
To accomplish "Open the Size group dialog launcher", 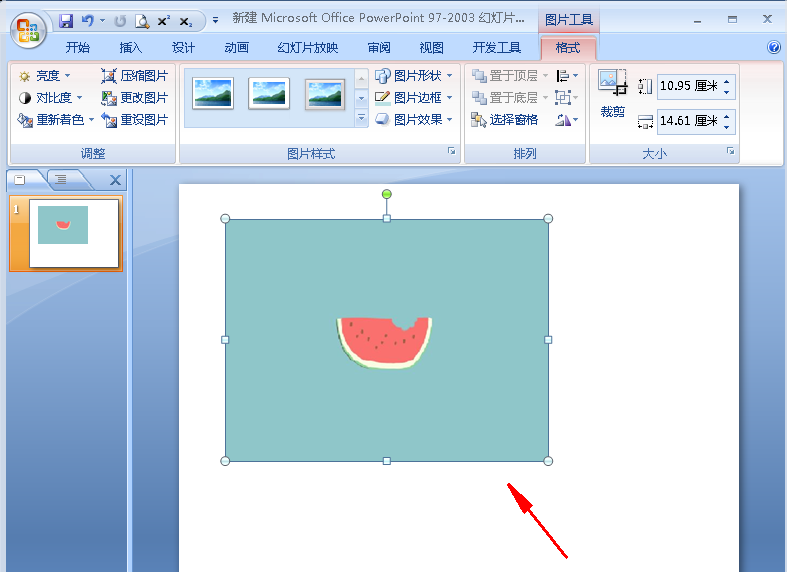I will (x=731, y=151).
